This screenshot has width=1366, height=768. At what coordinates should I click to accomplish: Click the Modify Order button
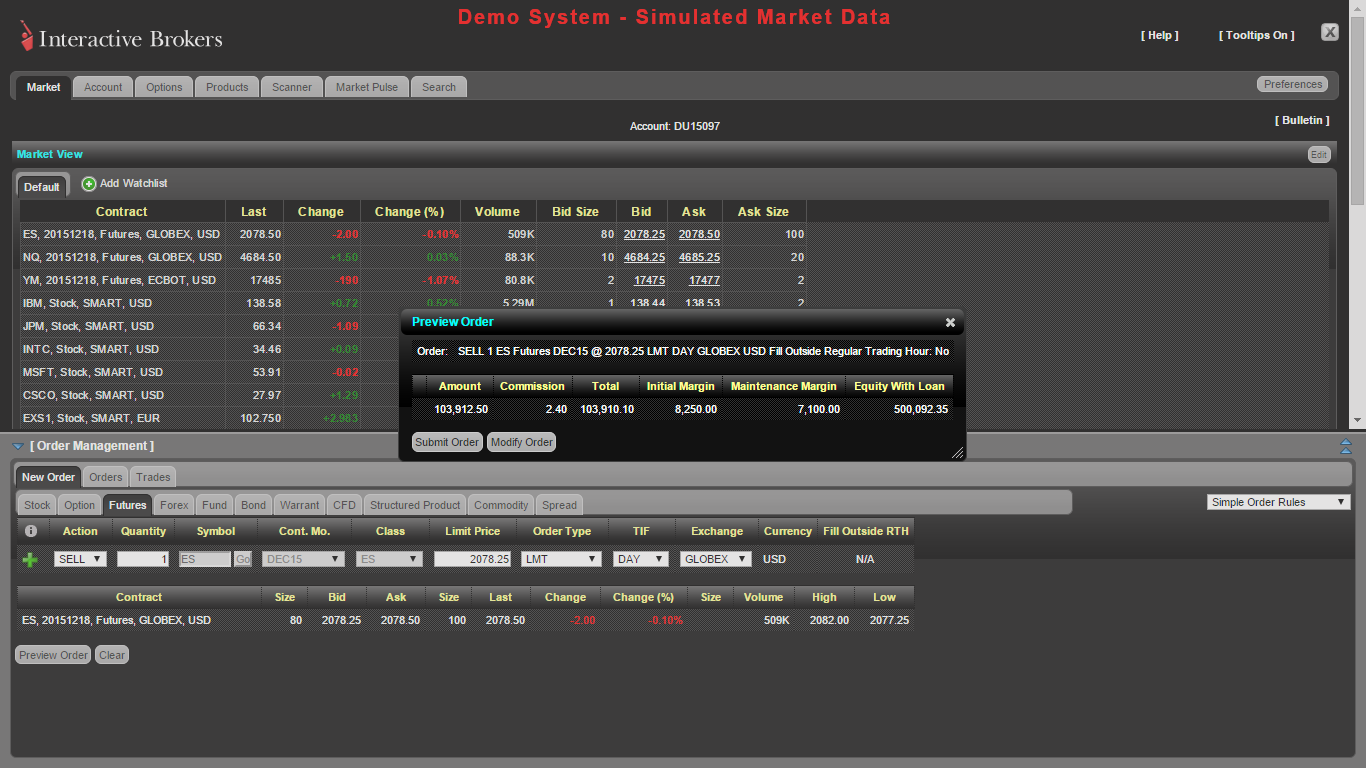tap(522, 442)
